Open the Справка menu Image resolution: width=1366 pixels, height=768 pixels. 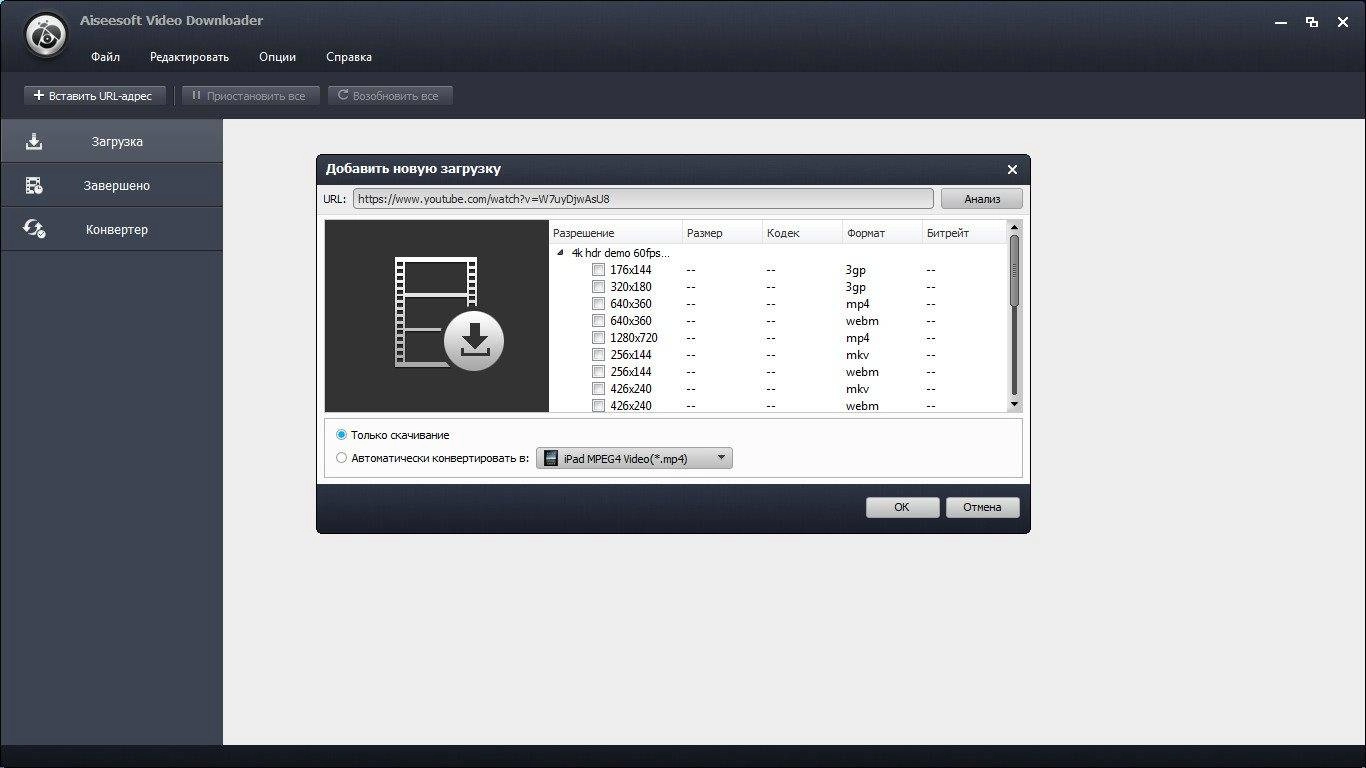349,57
